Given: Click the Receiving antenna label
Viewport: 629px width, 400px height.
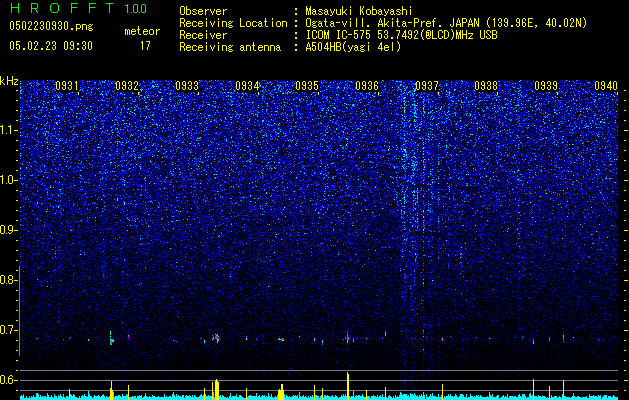Looking at the screenshot, I should pos(230,47).
